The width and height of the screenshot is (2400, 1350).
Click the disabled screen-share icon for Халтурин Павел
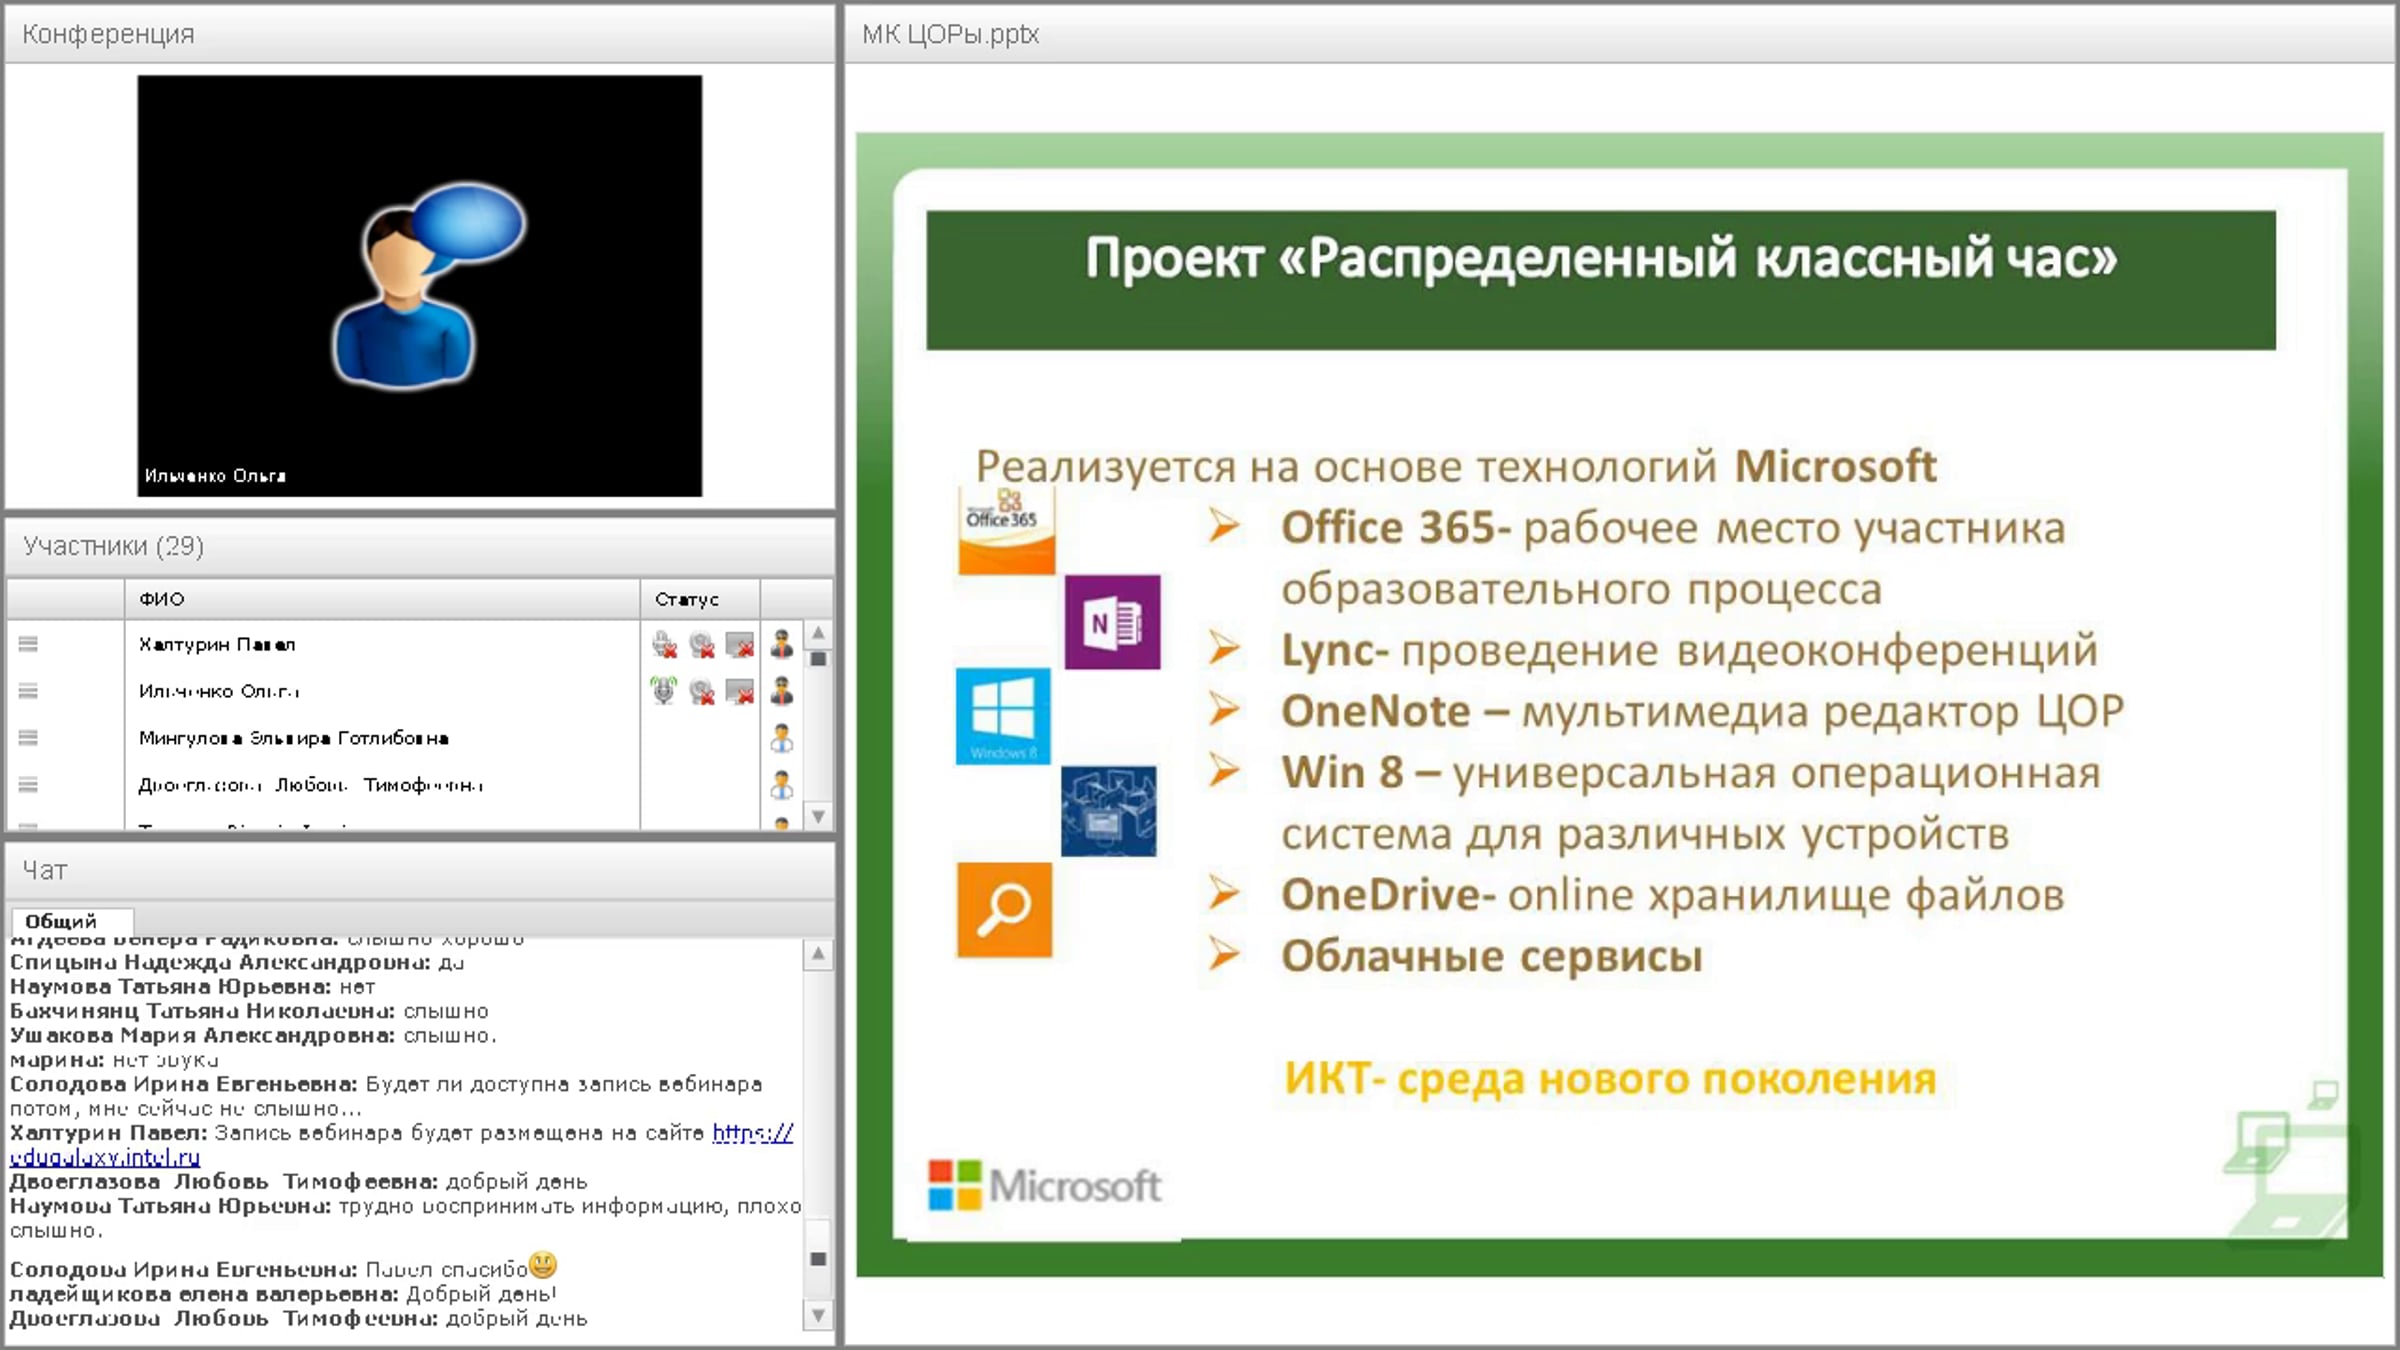click(740, 645)
